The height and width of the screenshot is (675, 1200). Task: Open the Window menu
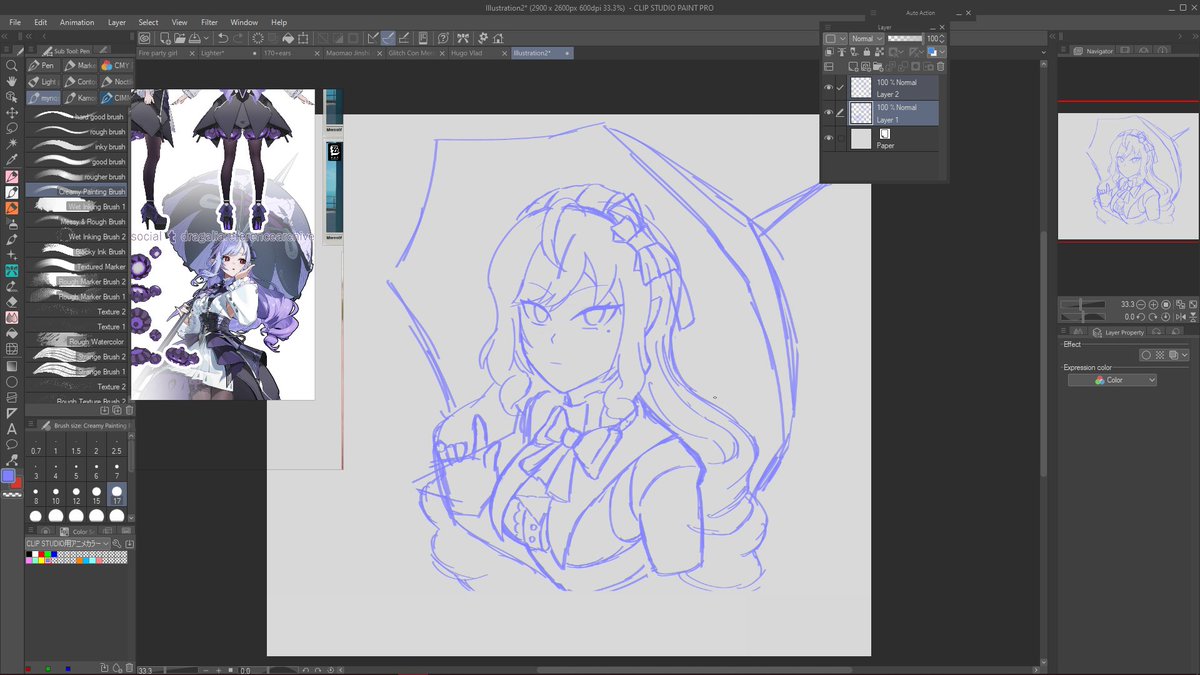[244, 22]
